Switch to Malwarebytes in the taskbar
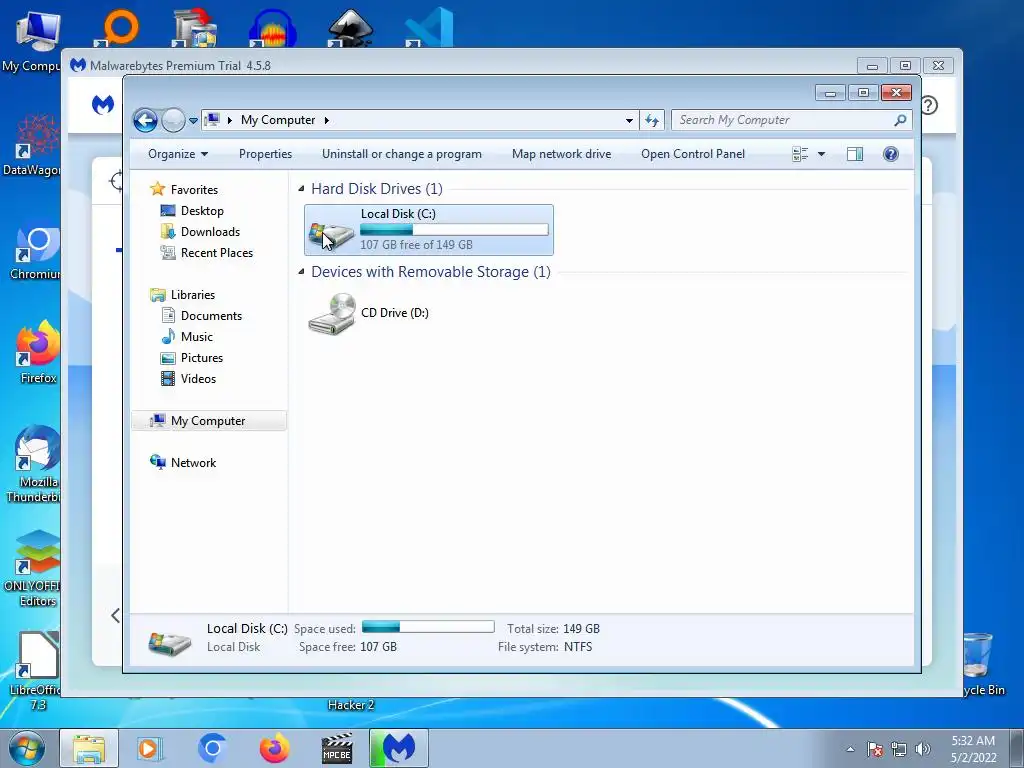 (399, 749)
